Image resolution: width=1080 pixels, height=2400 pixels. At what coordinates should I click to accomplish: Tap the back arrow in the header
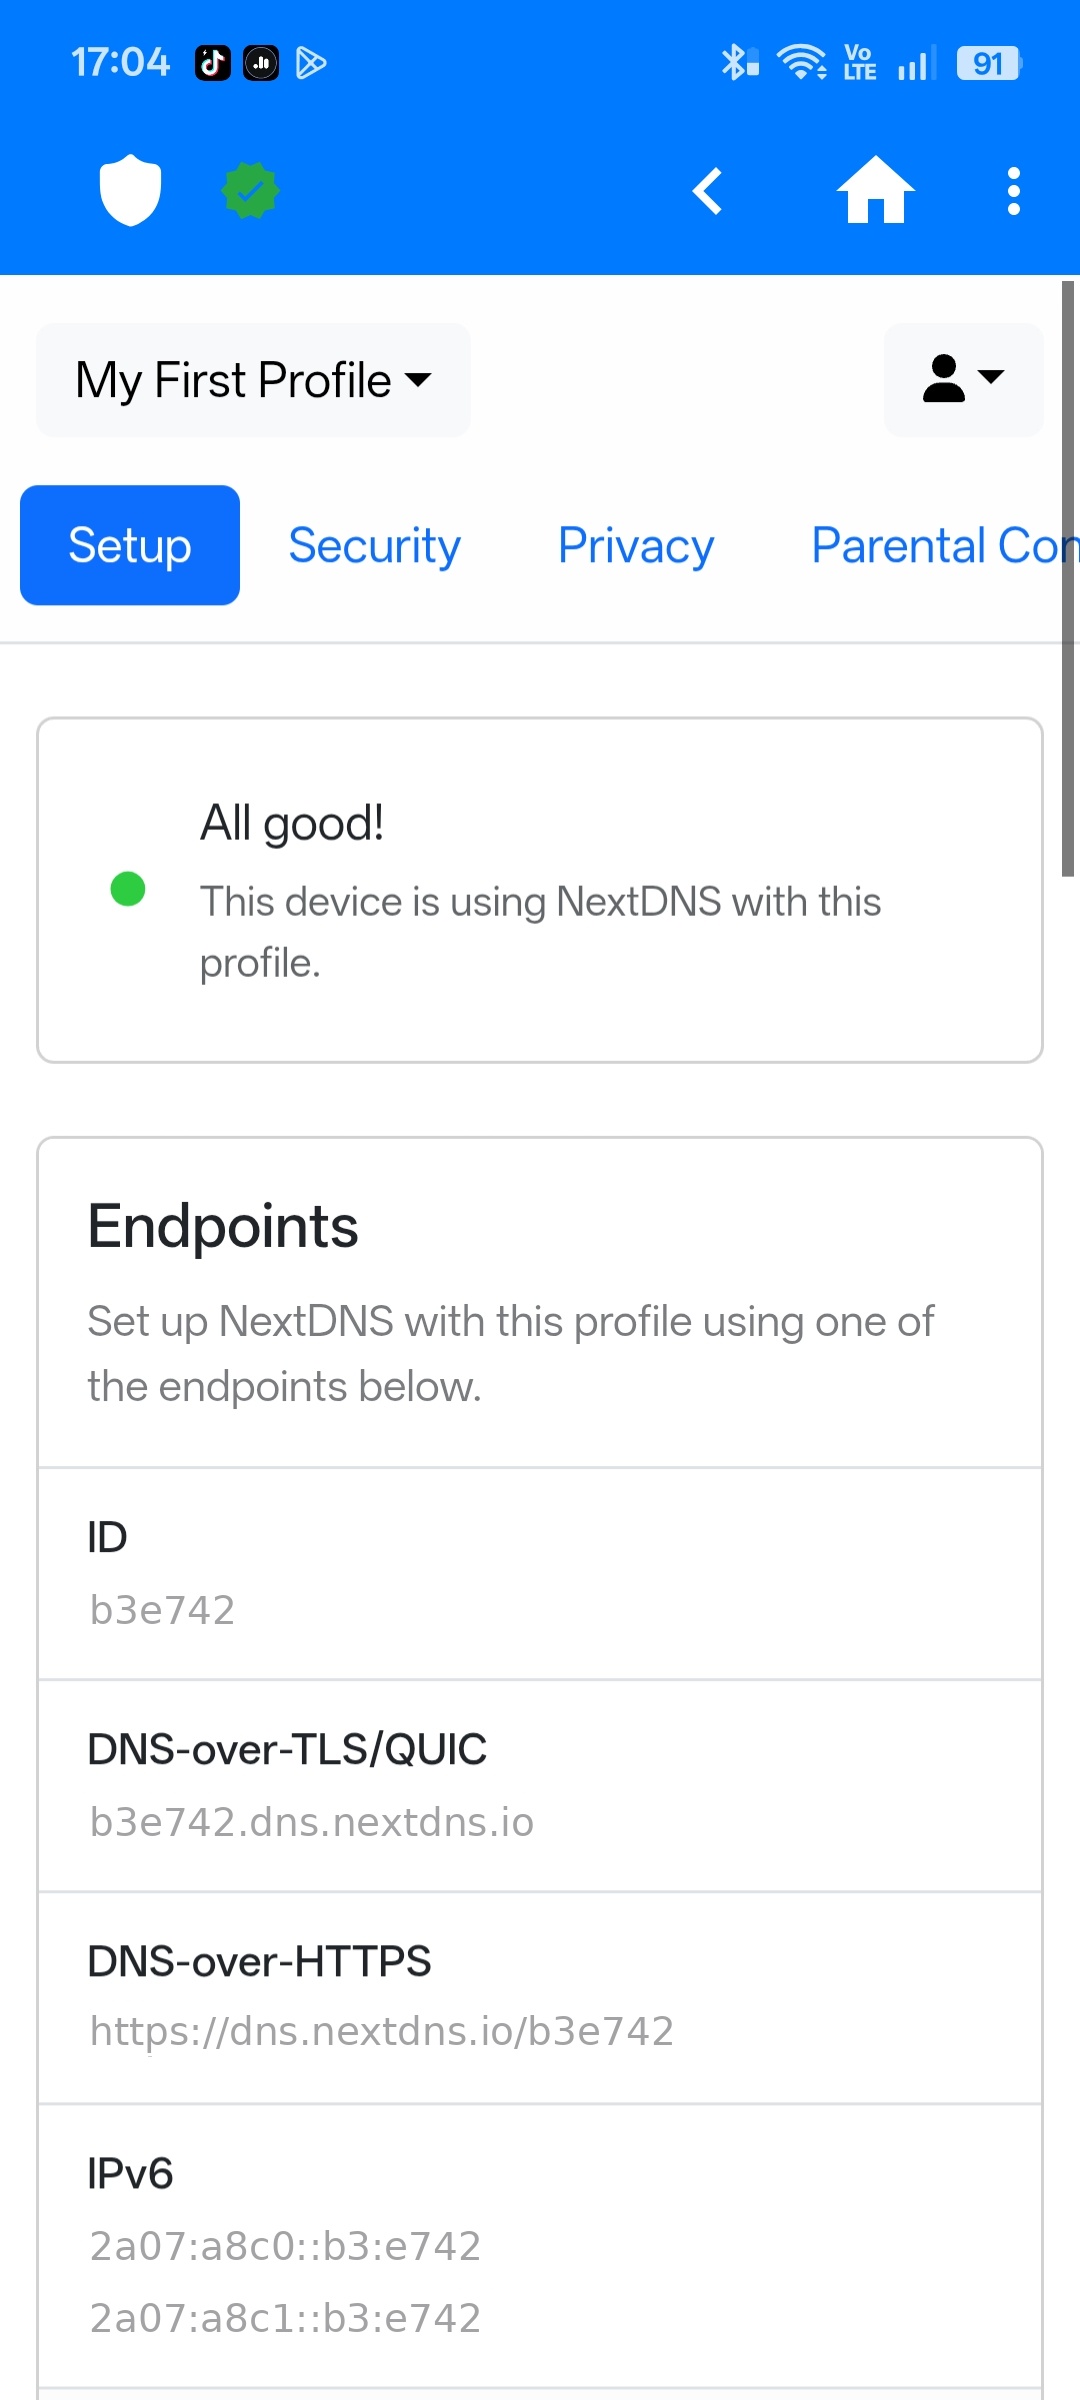click(709, 192)
